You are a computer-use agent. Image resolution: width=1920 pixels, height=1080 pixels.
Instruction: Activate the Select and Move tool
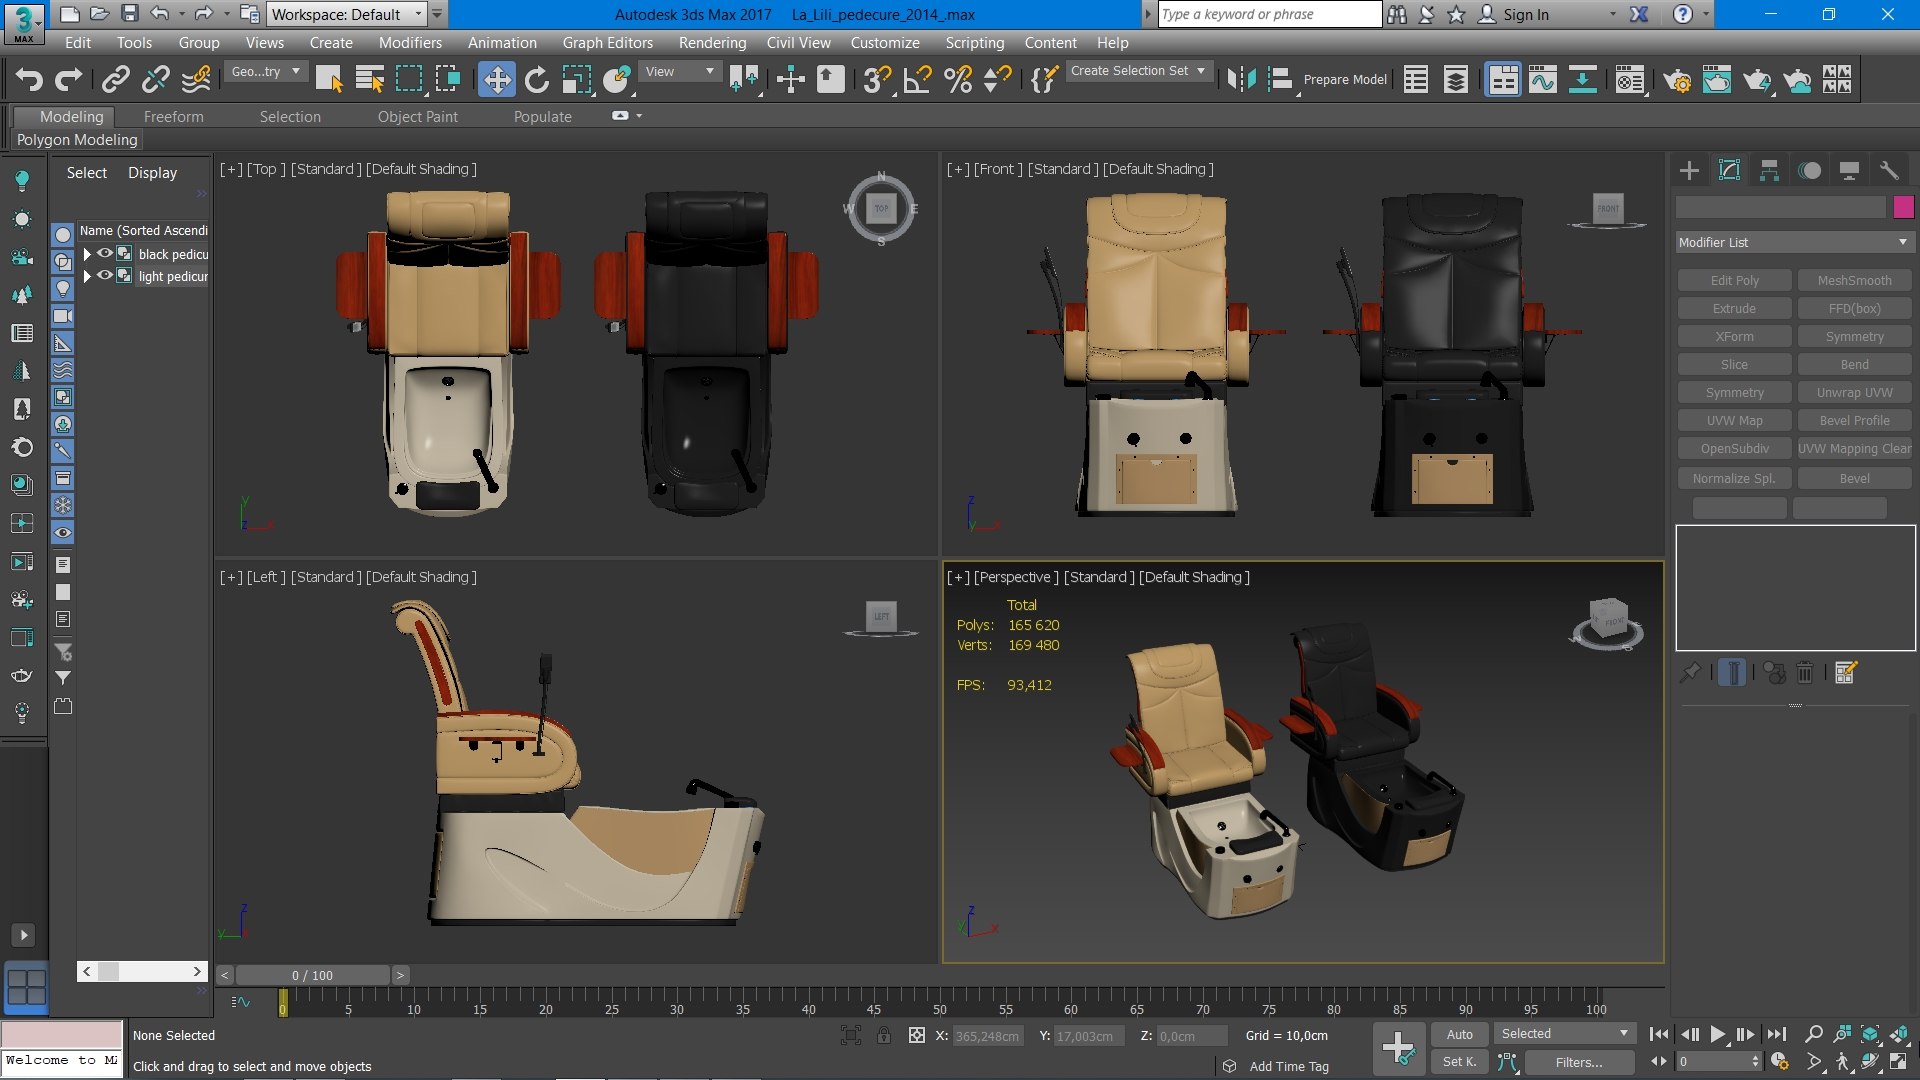[496, 79]
